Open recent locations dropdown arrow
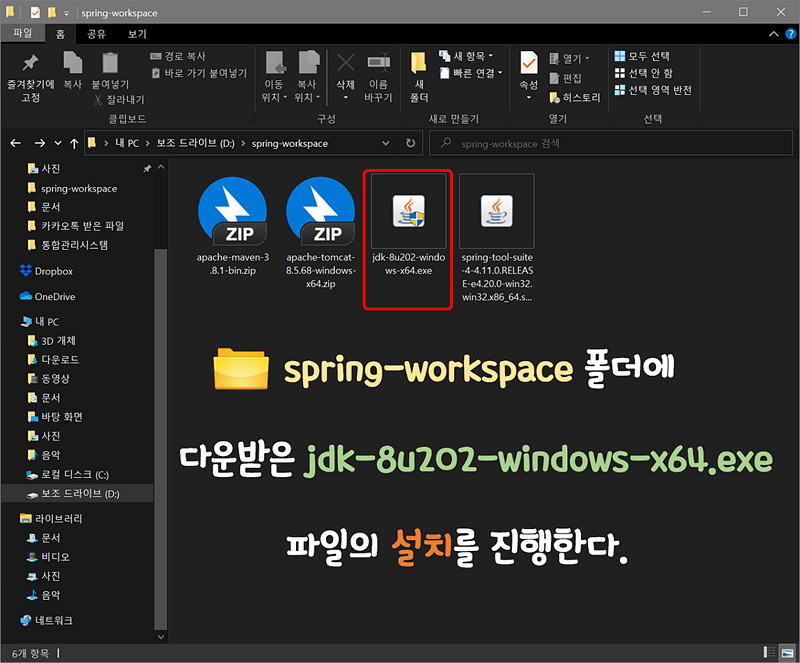The width and height of the screenshot is (800, 663). (58, 143)
